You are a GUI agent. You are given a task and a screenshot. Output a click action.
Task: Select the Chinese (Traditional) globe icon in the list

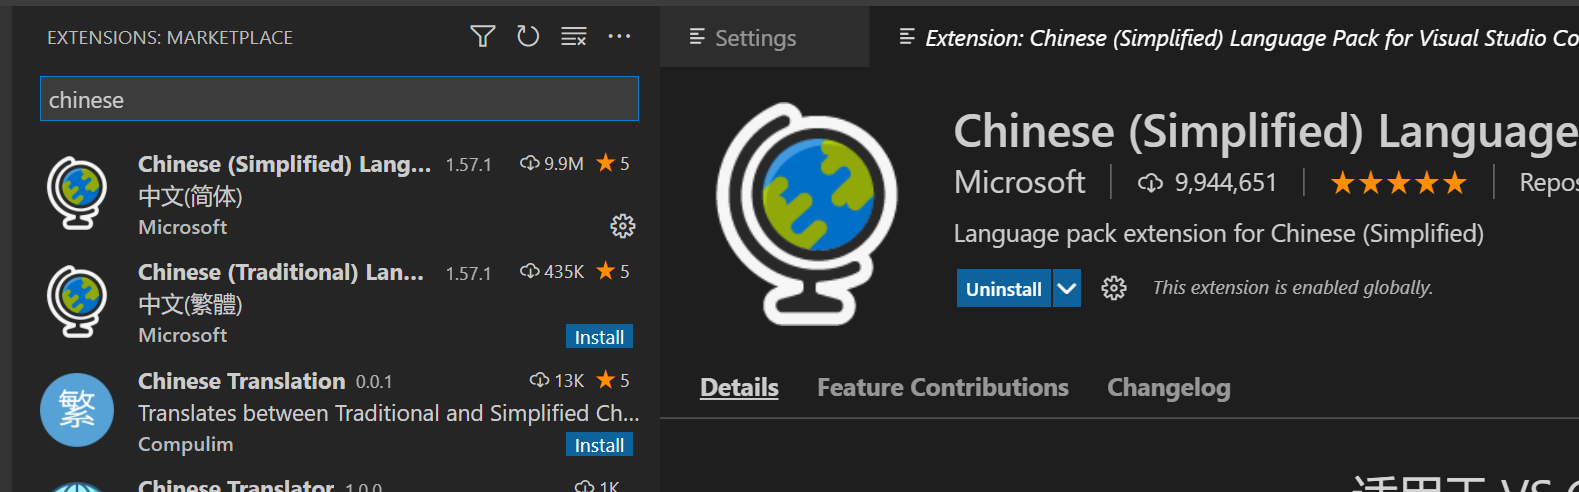coord(77,301)
